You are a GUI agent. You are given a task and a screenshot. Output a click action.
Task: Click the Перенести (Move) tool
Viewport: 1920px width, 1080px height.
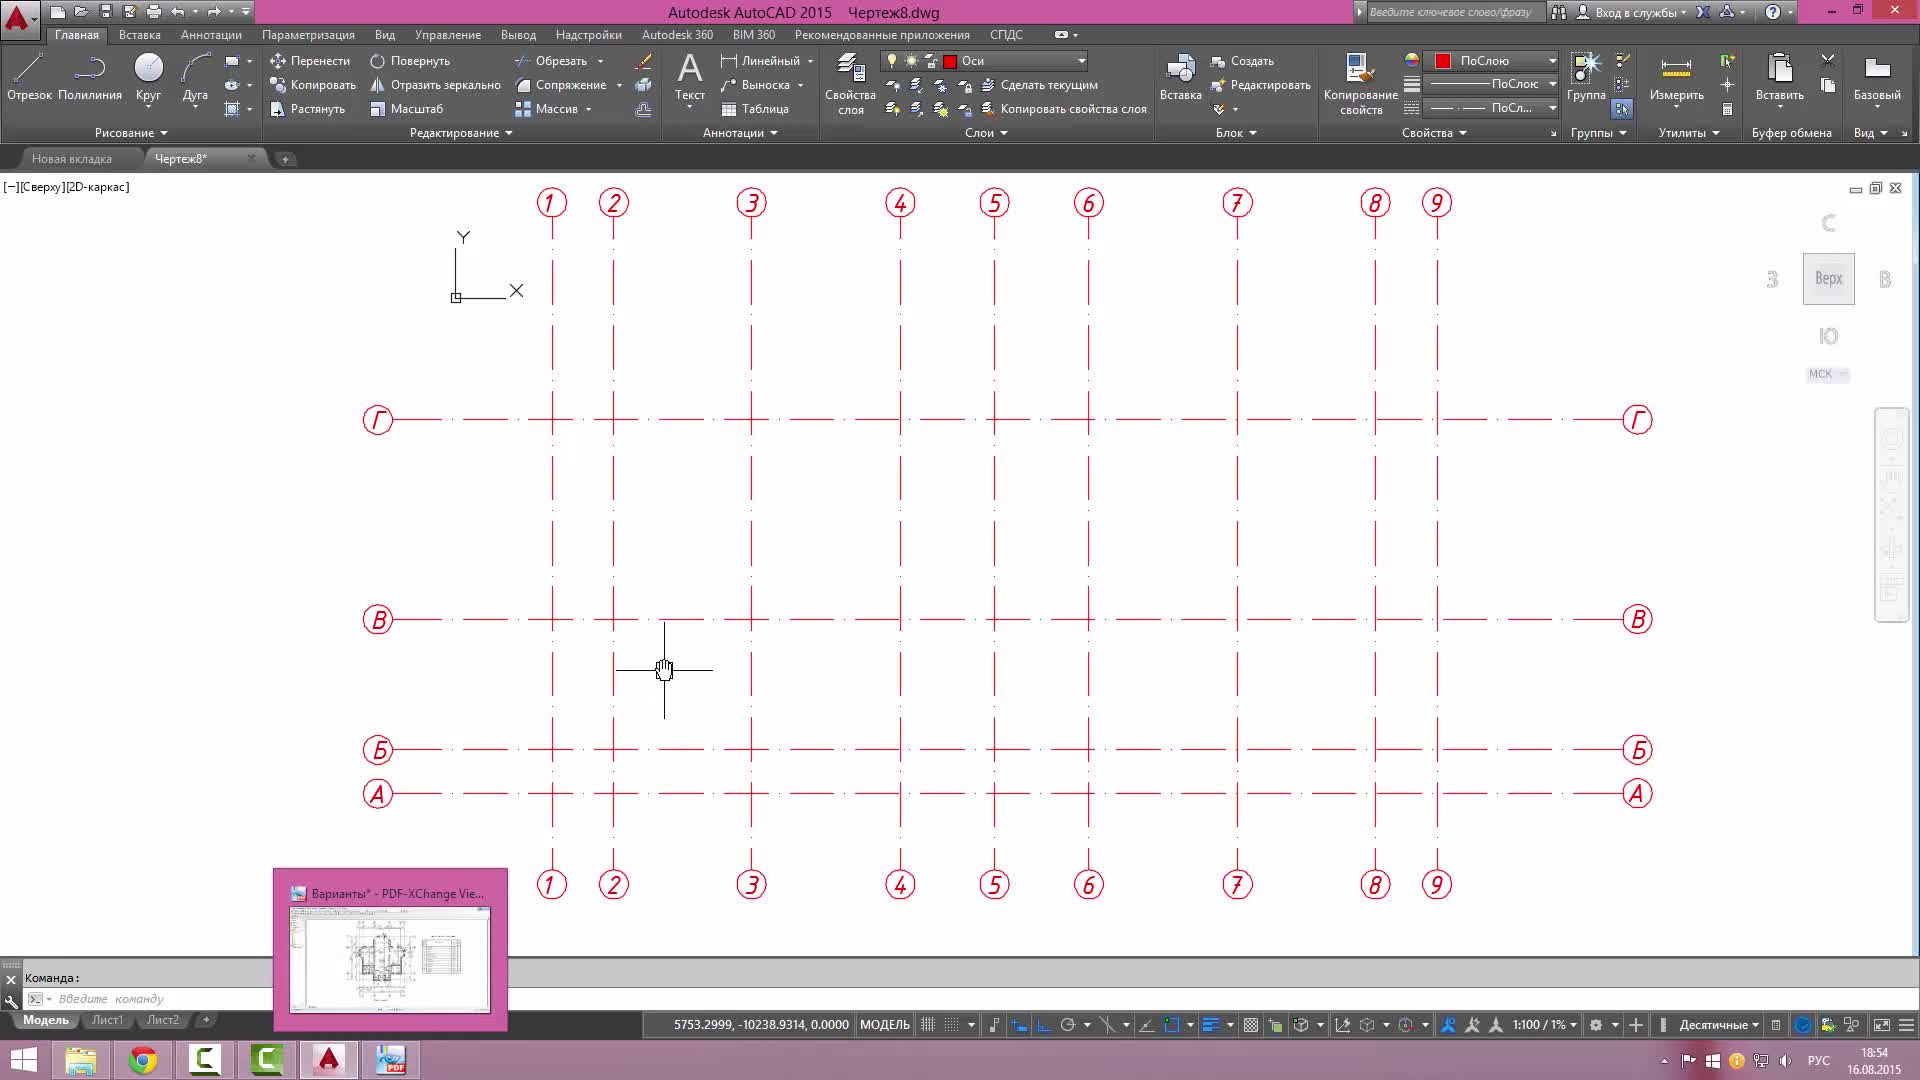[310, 61]
